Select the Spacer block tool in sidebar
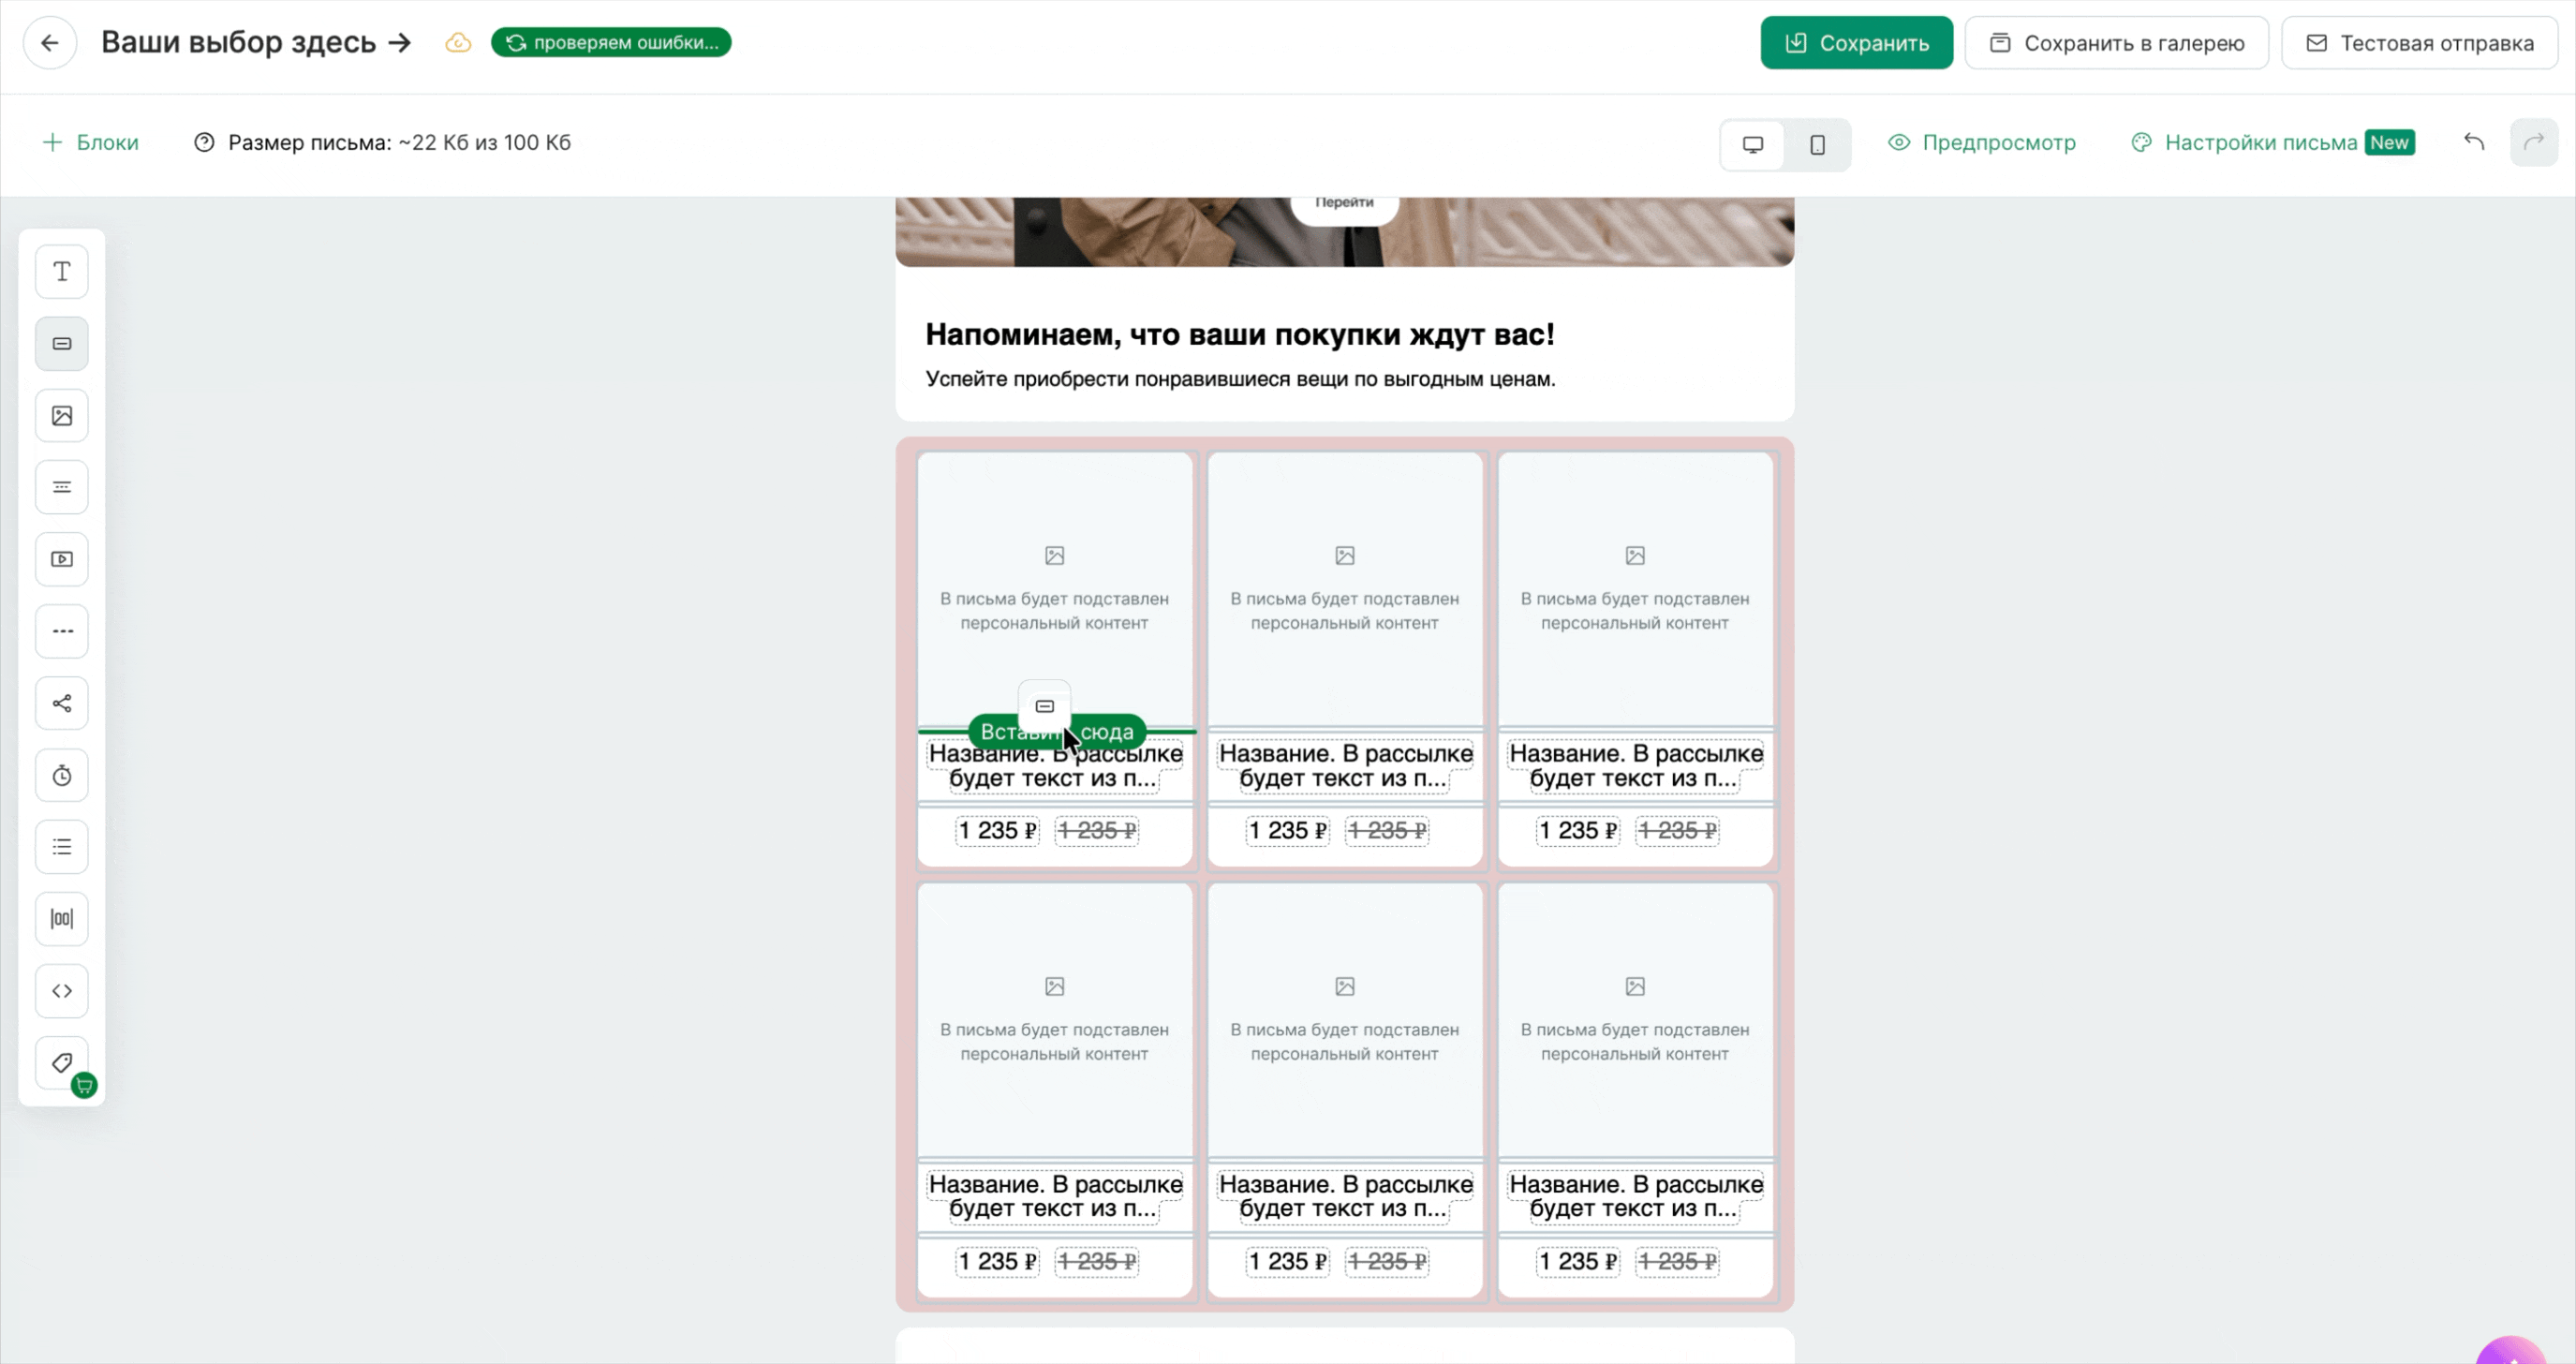 tap(62, 920)
